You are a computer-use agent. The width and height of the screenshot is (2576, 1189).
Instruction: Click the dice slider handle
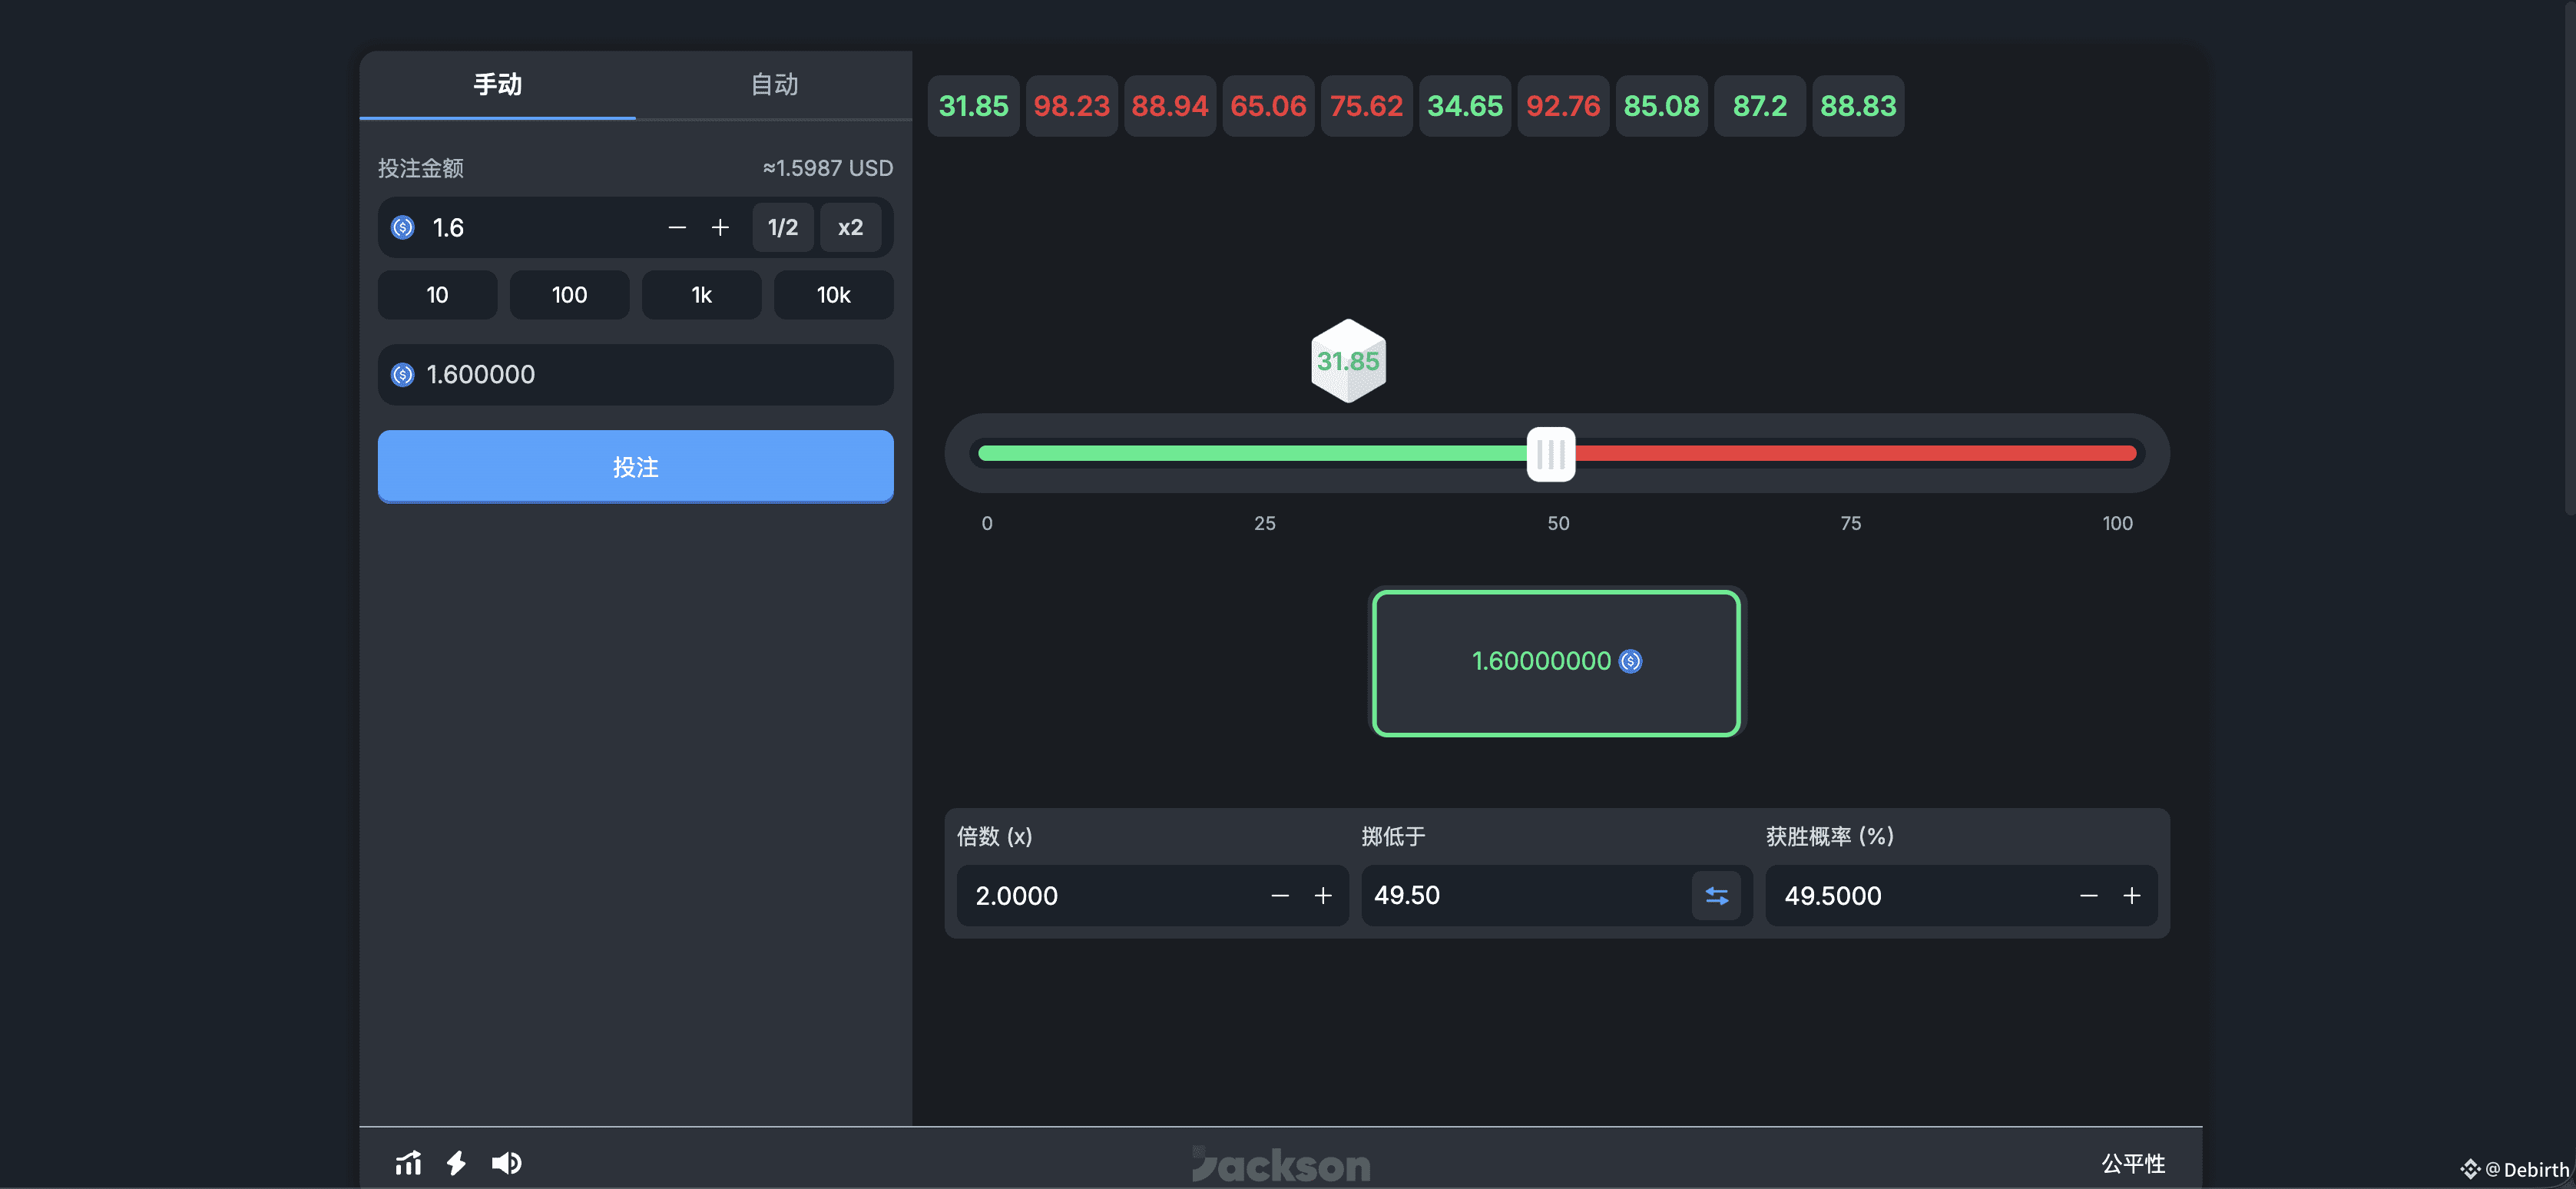pyautogui.click(x=1550, y=454)
